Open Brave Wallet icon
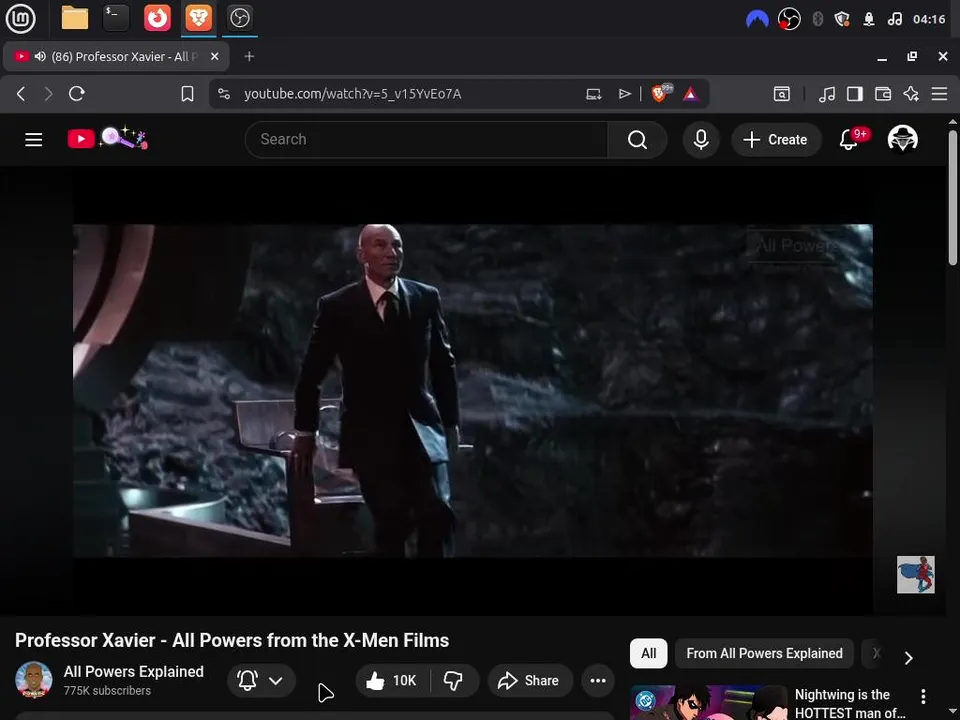960x720 pixels. [883, 94]
